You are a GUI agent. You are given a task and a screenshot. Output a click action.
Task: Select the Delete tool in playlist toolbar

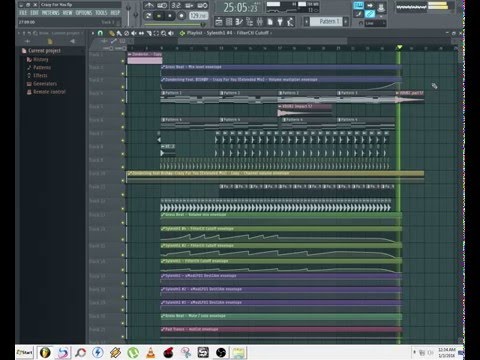(x=126, y=33)
